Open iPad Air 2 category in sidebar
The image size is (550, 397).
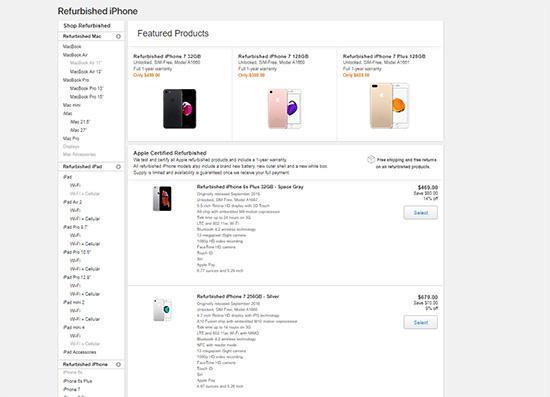click(x=72, y=202)
